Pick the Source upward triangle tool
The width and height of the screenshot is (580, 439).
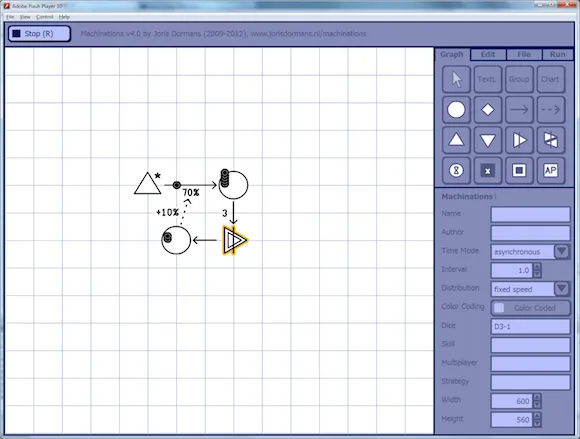click(456, 140)
